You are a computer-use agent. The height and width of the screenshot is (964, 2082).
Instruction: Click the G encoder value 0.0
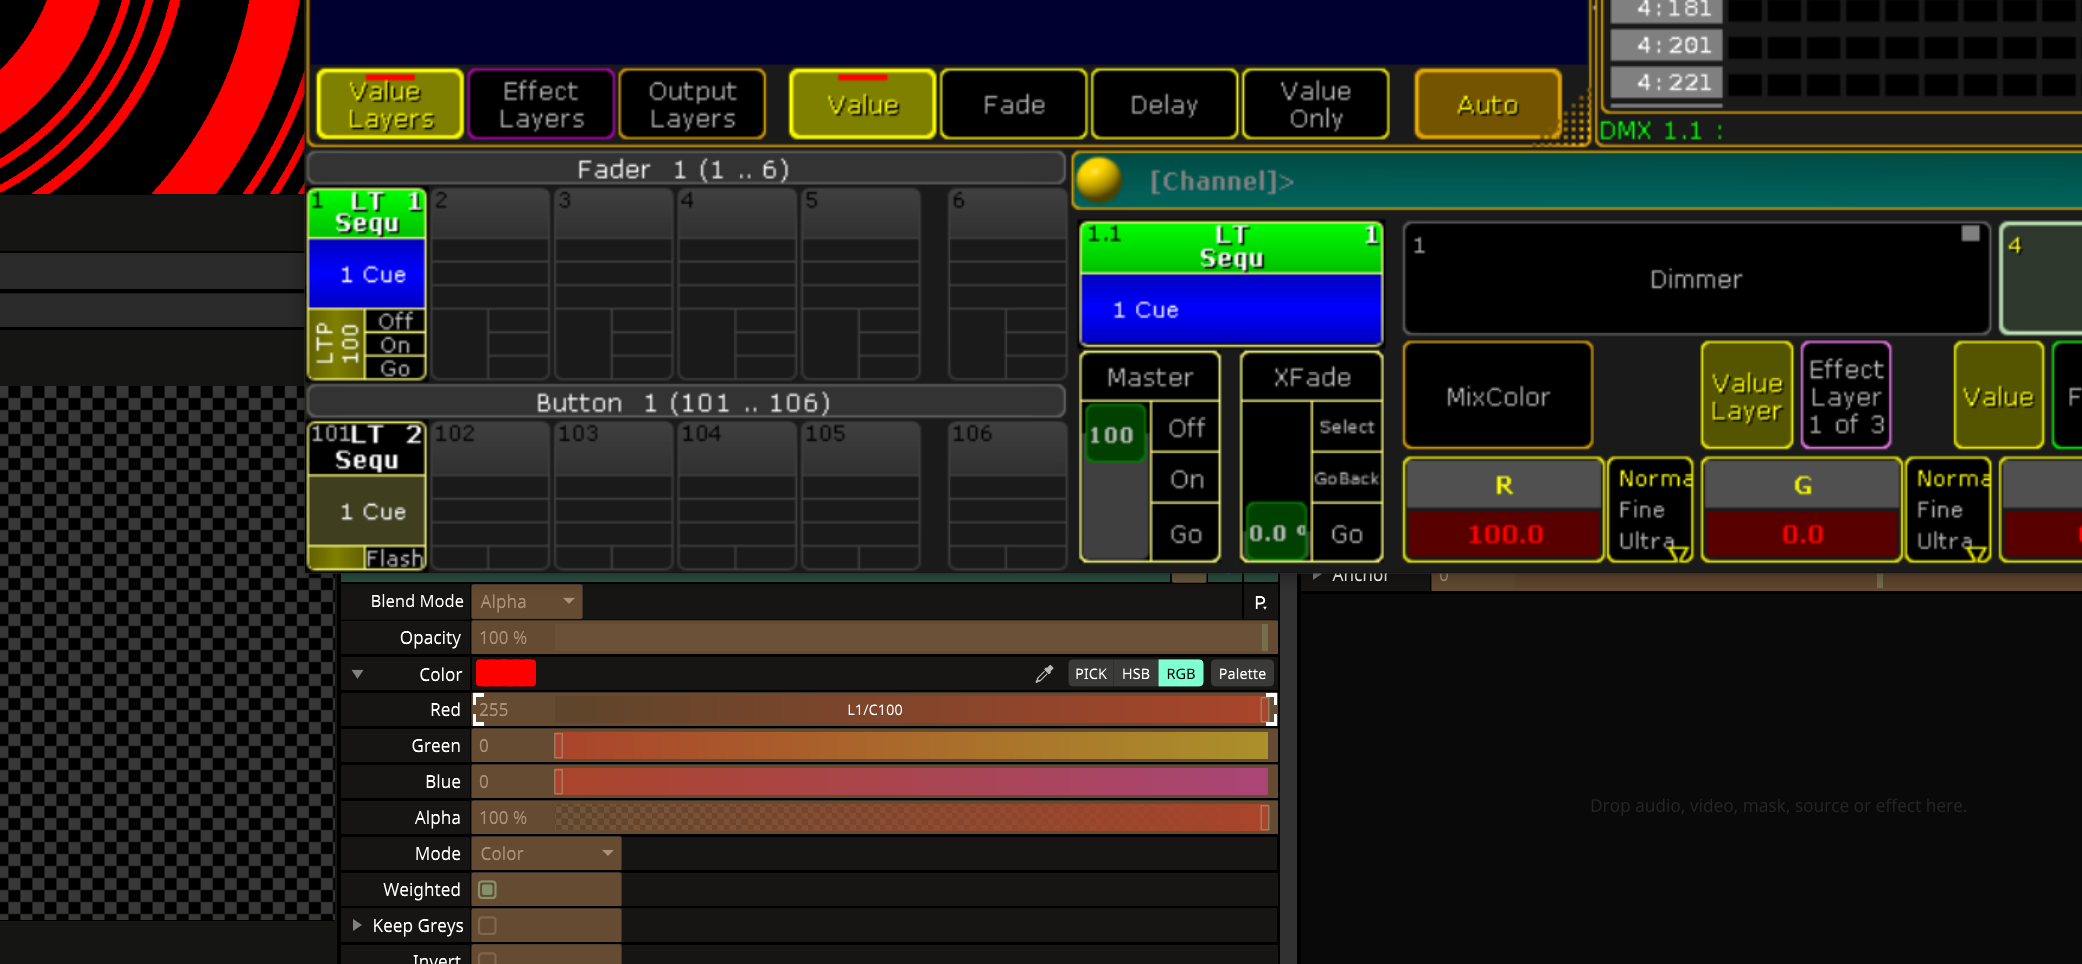pos(1802,534)
